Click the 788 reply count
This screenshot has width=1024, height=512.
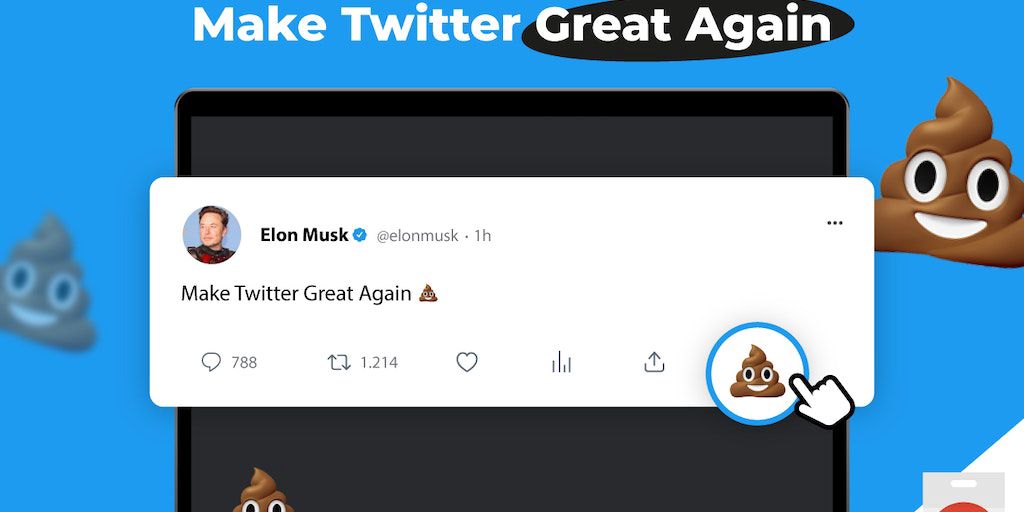(244, 363)
